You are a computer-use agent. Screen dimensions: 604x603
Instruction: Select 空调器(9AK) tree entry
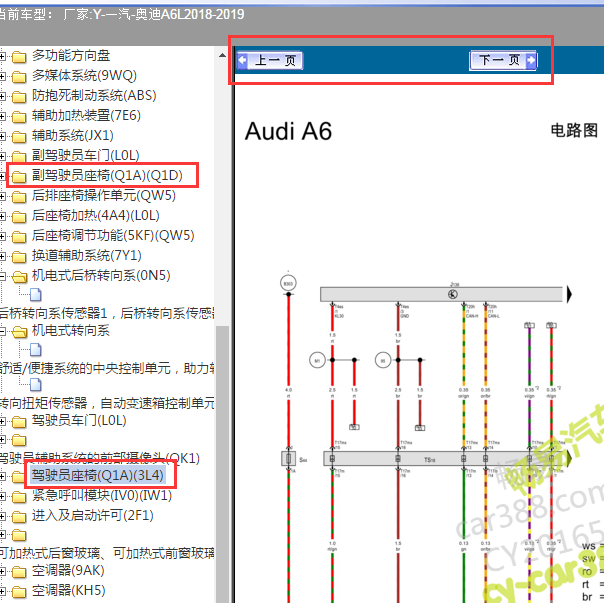[x=68, y=571]
